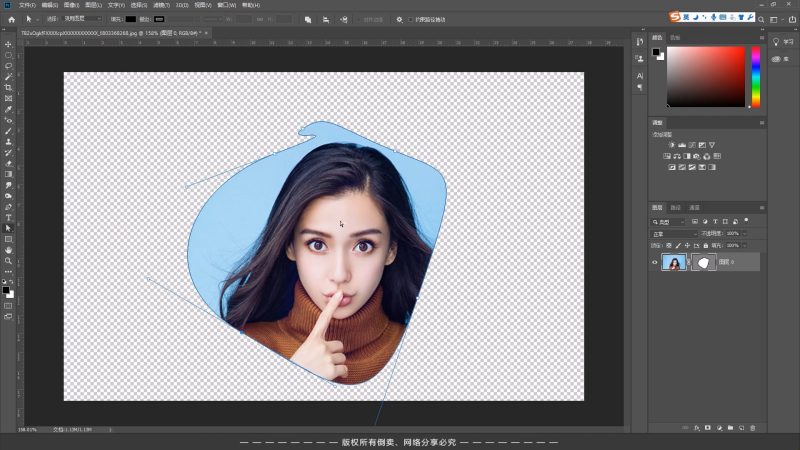The image size is (800, 450).
Task: Open the layer opacity dropdown
Action: coord(744,233)
